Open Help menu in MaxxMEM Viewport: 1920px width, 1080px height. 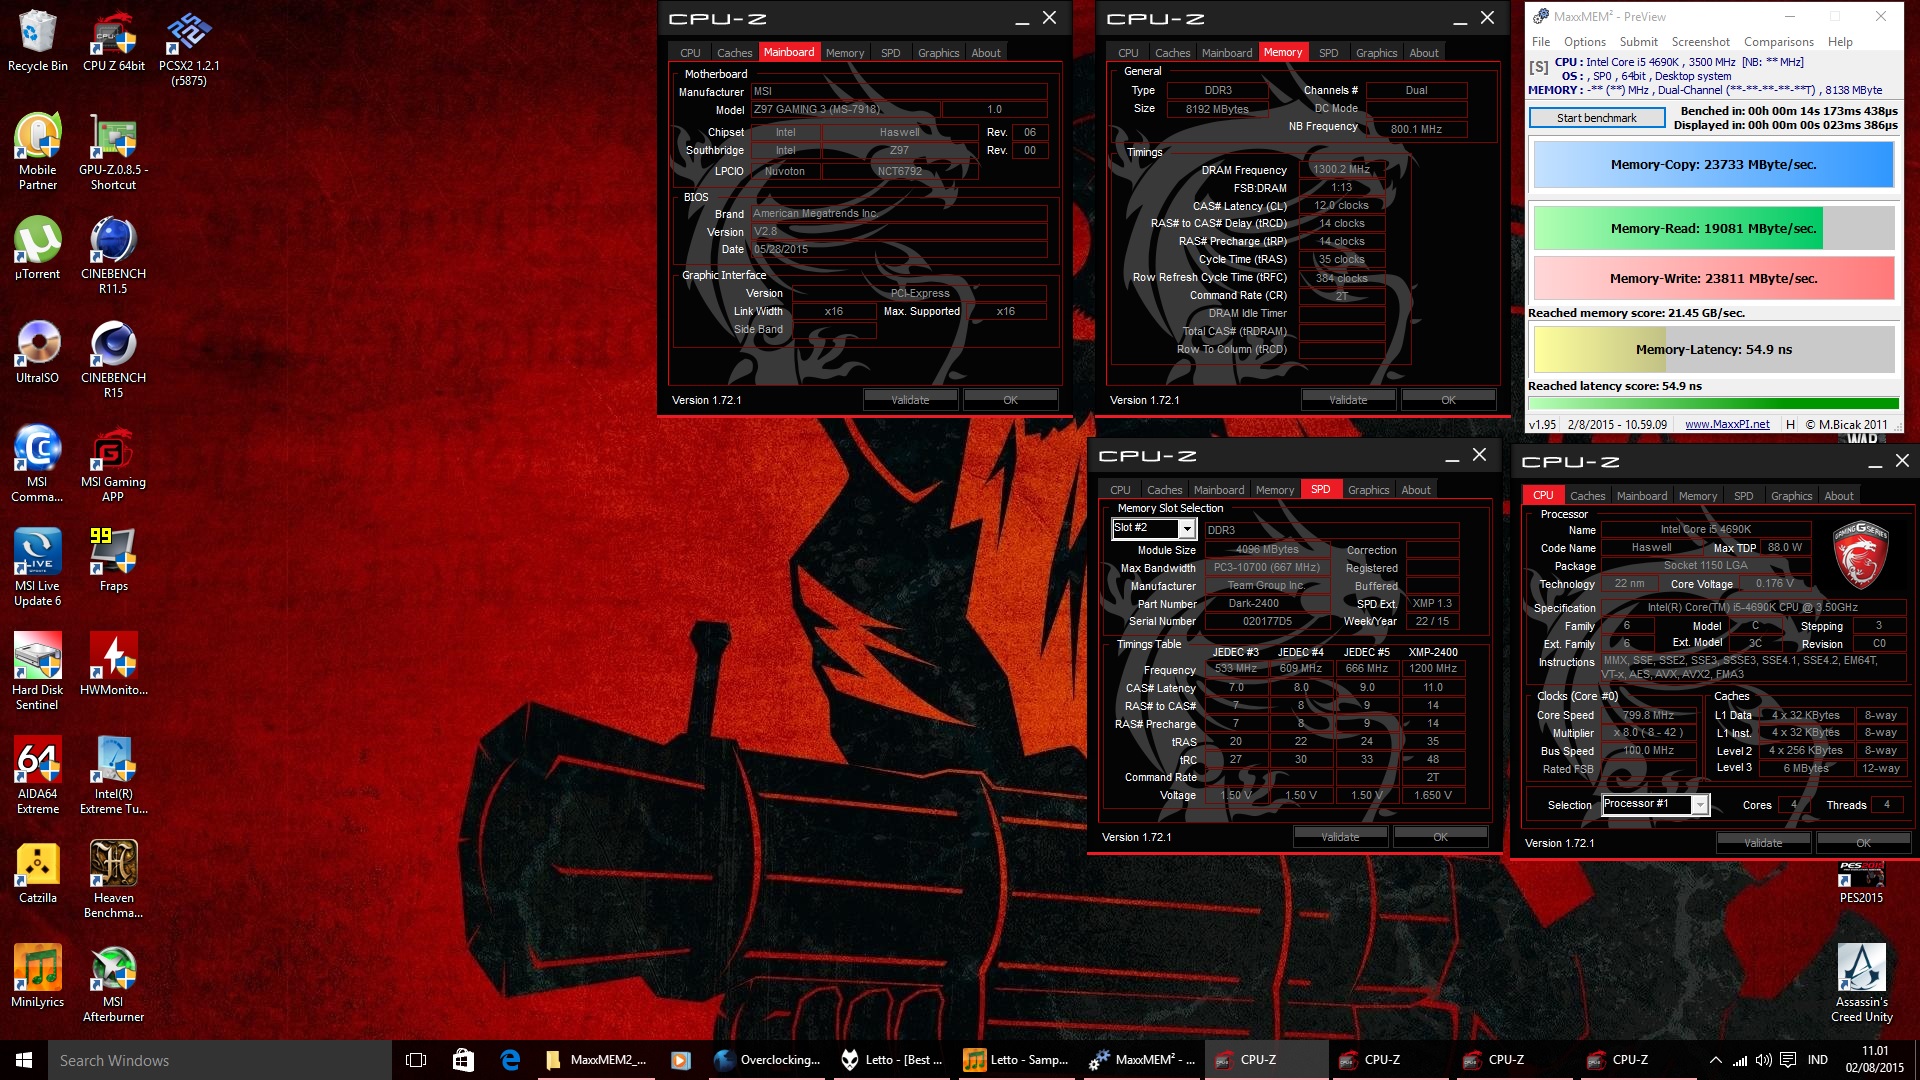tap(1840, 42)
